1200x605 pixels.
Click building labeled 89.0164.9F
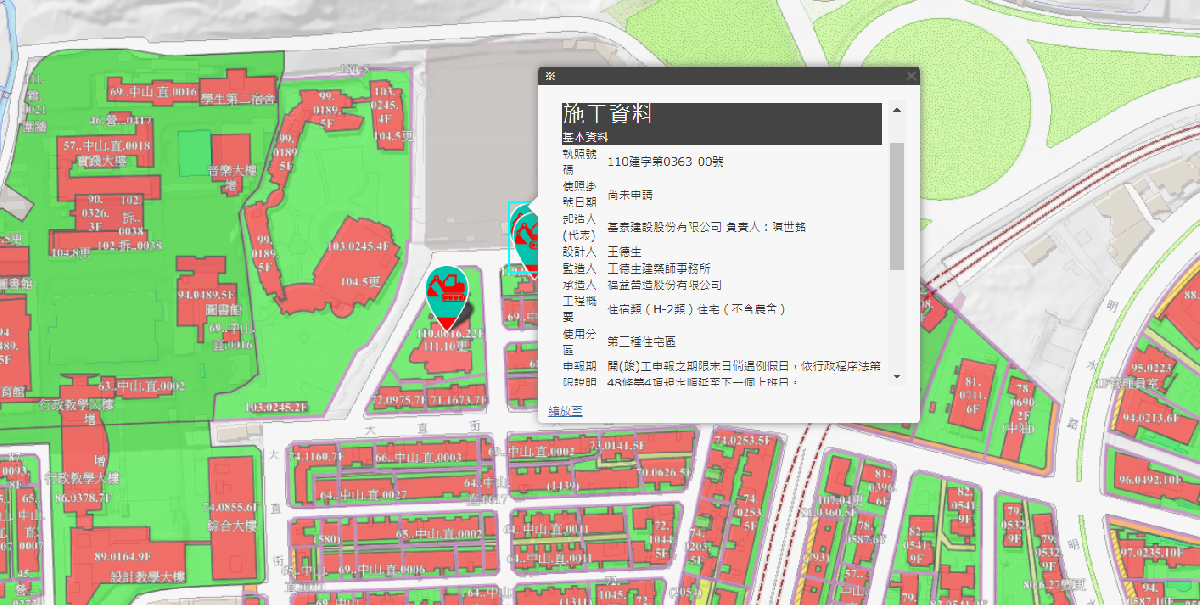coord(122,556)
